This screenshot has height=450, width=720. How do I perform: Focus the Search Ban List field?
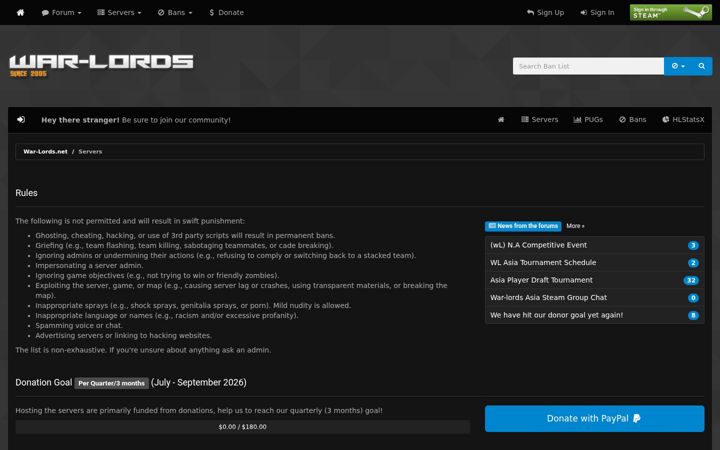point(588,66)
